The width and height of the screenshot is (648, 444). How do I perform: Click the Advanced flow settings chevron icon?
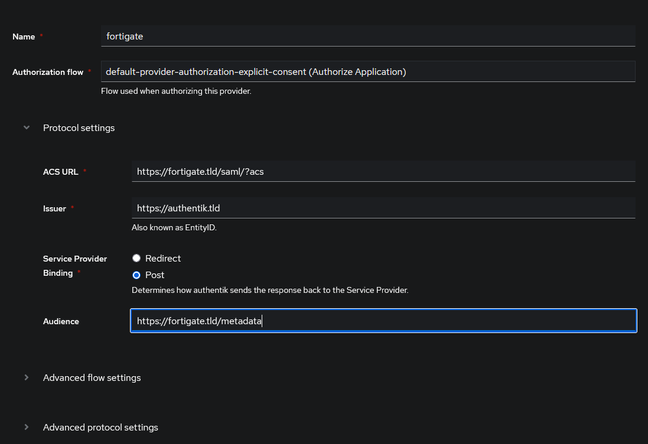click(27, 378)
